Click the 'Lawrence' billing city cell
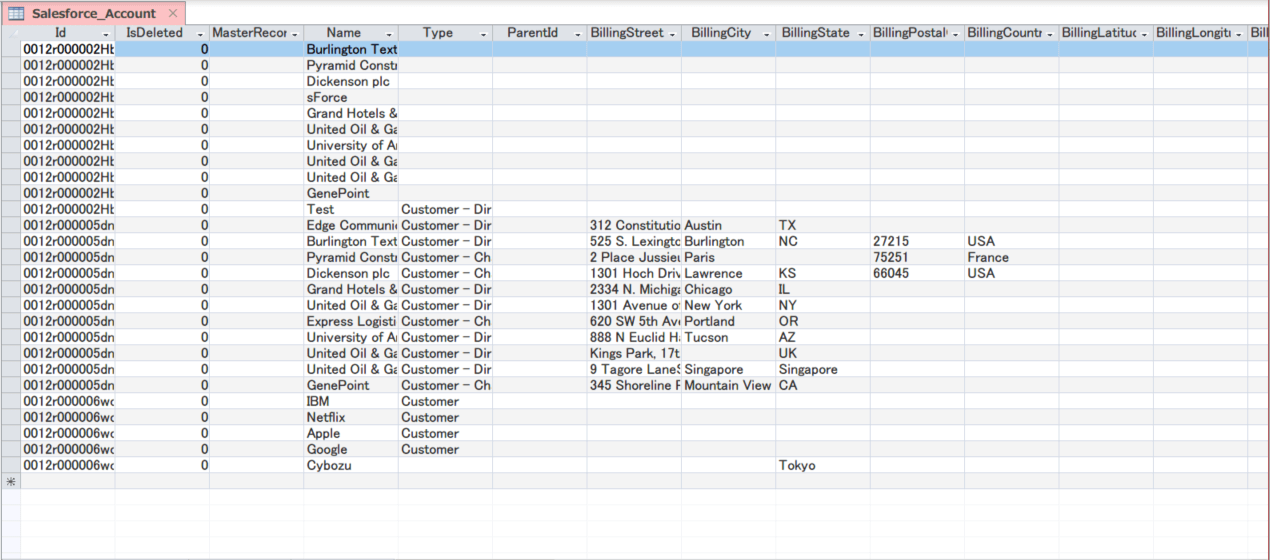Screen dimensions: 1270x560 click(728, 273)
